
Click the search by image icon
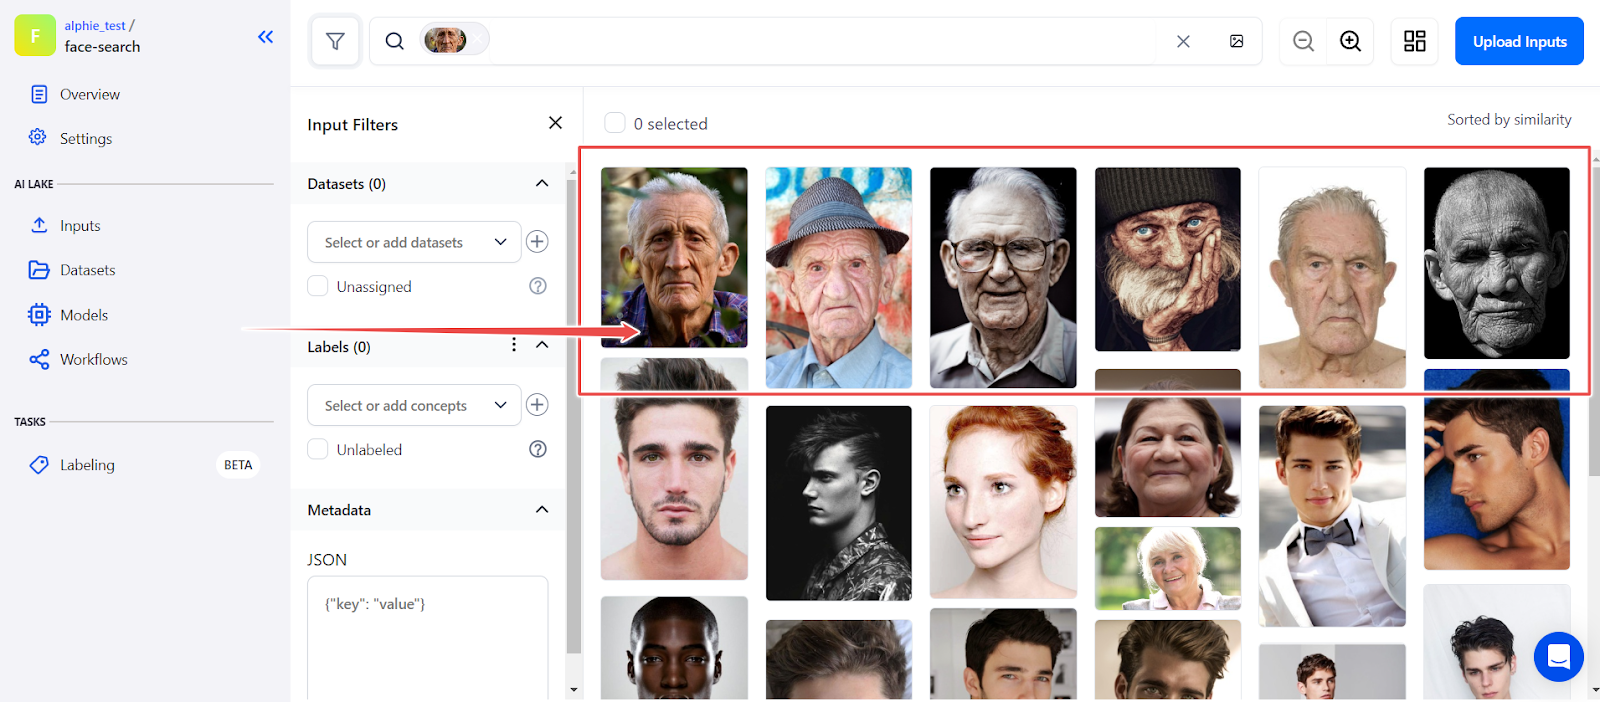pos(1236,41)
